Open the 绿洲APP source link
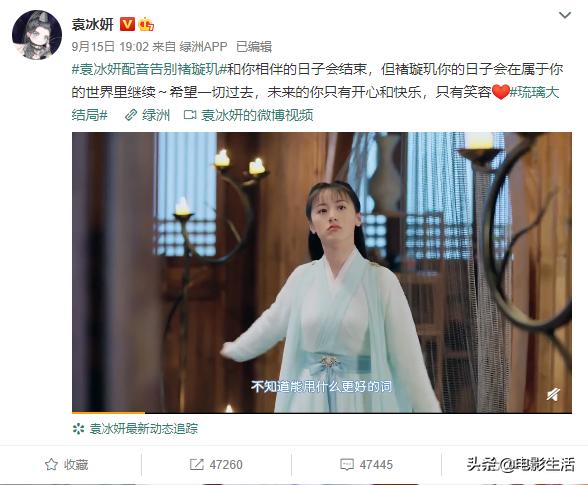 pyautogui.click(x=203, y=47)
